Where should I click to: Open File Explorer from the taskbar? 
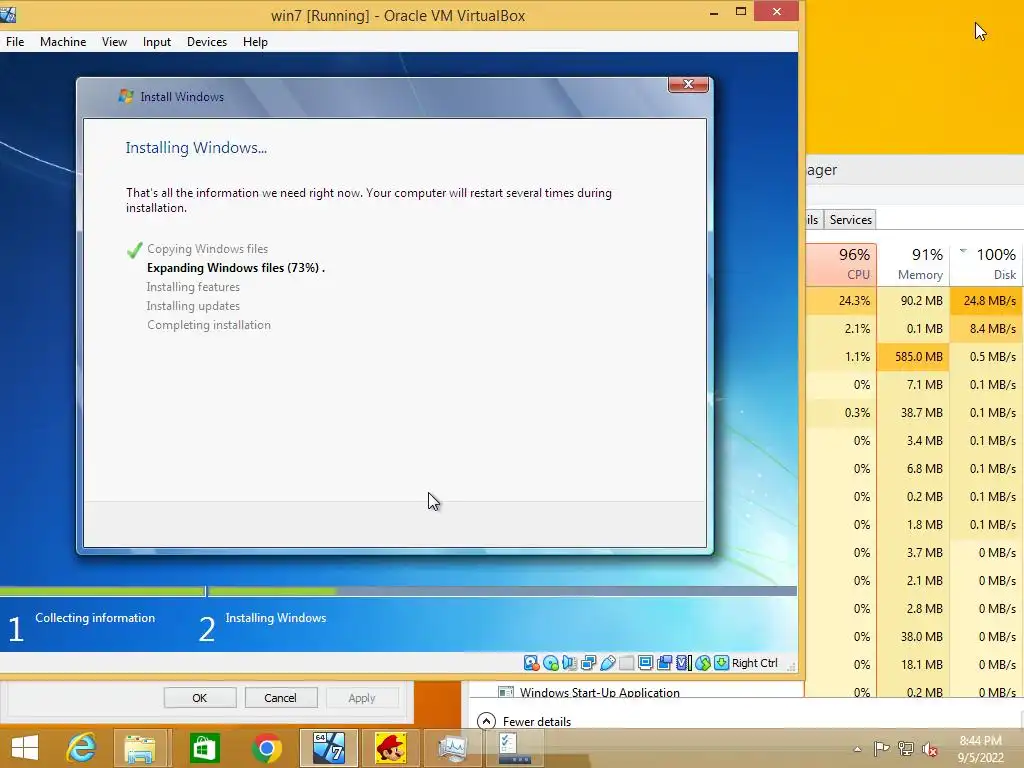(140, 748)
